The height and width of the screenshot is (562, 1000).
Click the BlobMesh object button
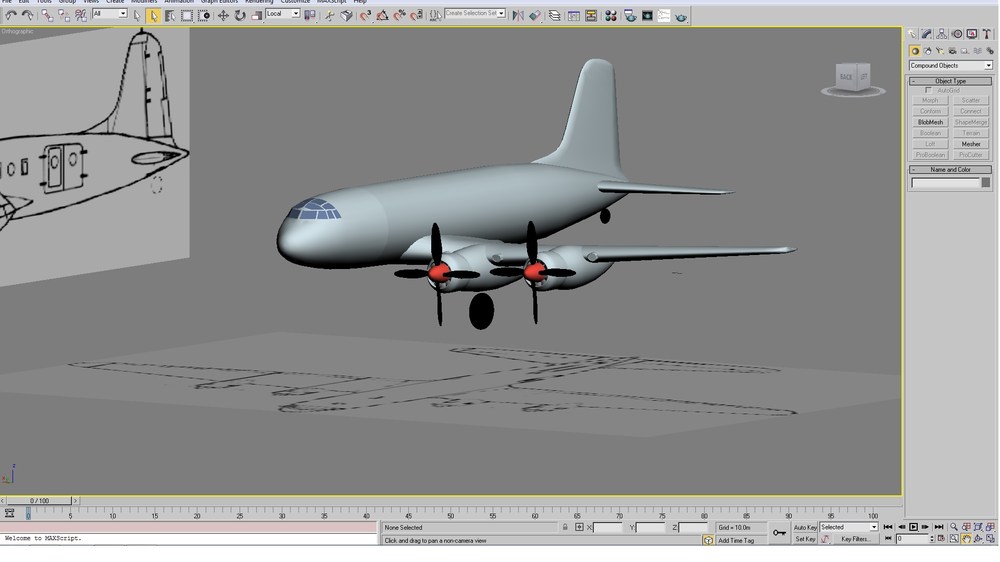930,122
